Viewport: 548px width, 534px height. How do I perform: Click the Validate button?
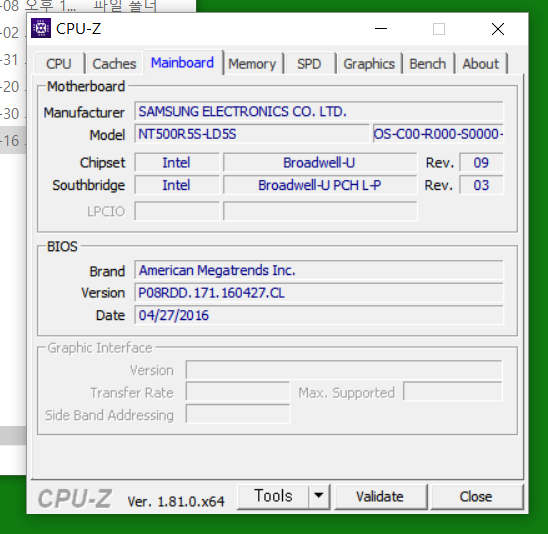[x=380, y=497]
